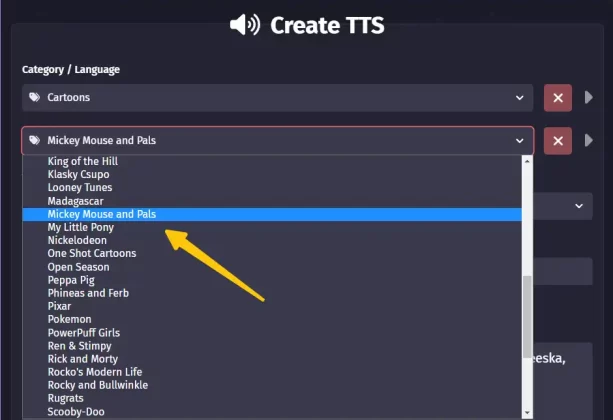Click the Category / Language label

(x=71, y=70)
